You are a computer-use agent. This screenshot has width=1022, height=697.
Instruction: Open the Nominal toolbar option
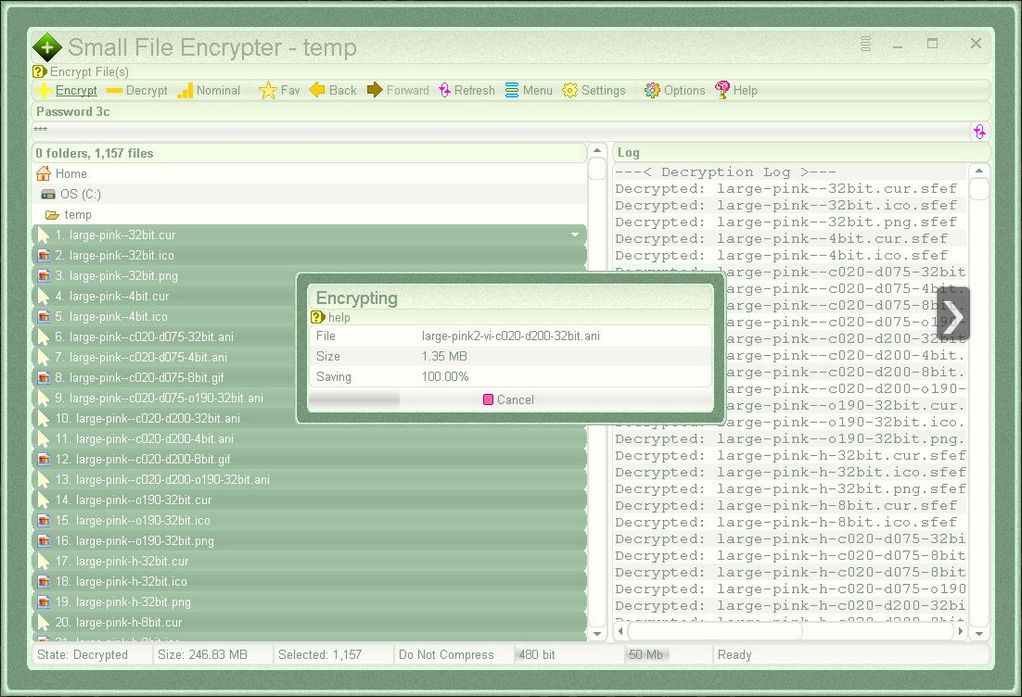[x=209, y=91]
